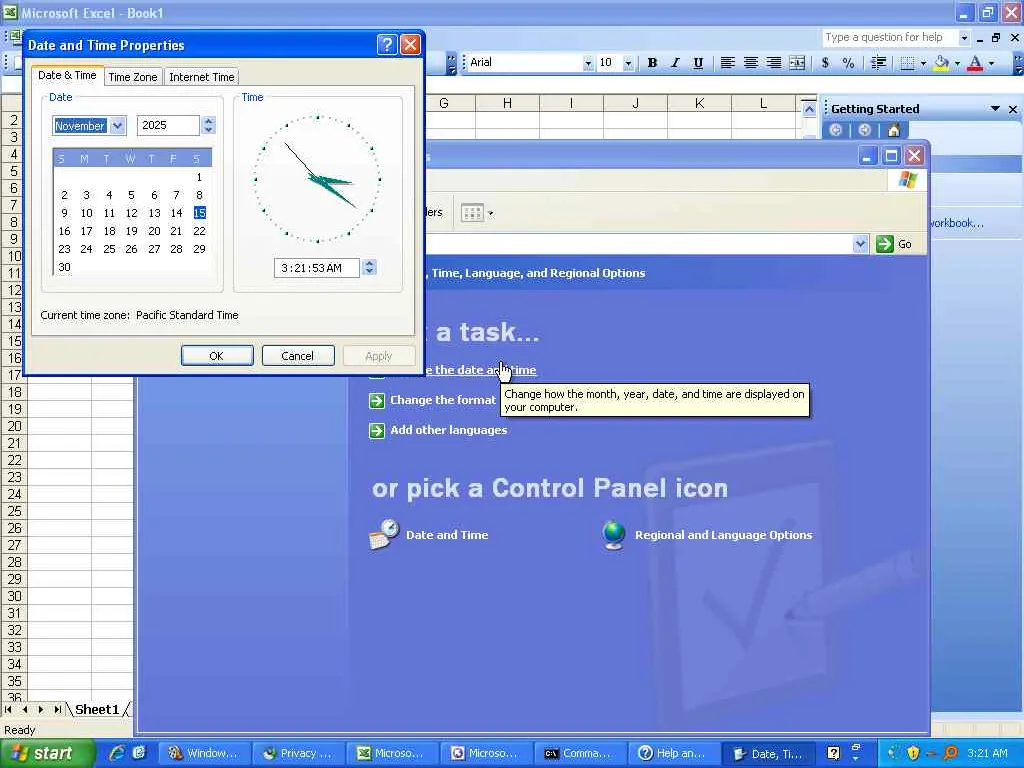Click the Excel vertical scrollbar up arrow
Viewport: 1024px width, 768px height.
pos(809,109)
